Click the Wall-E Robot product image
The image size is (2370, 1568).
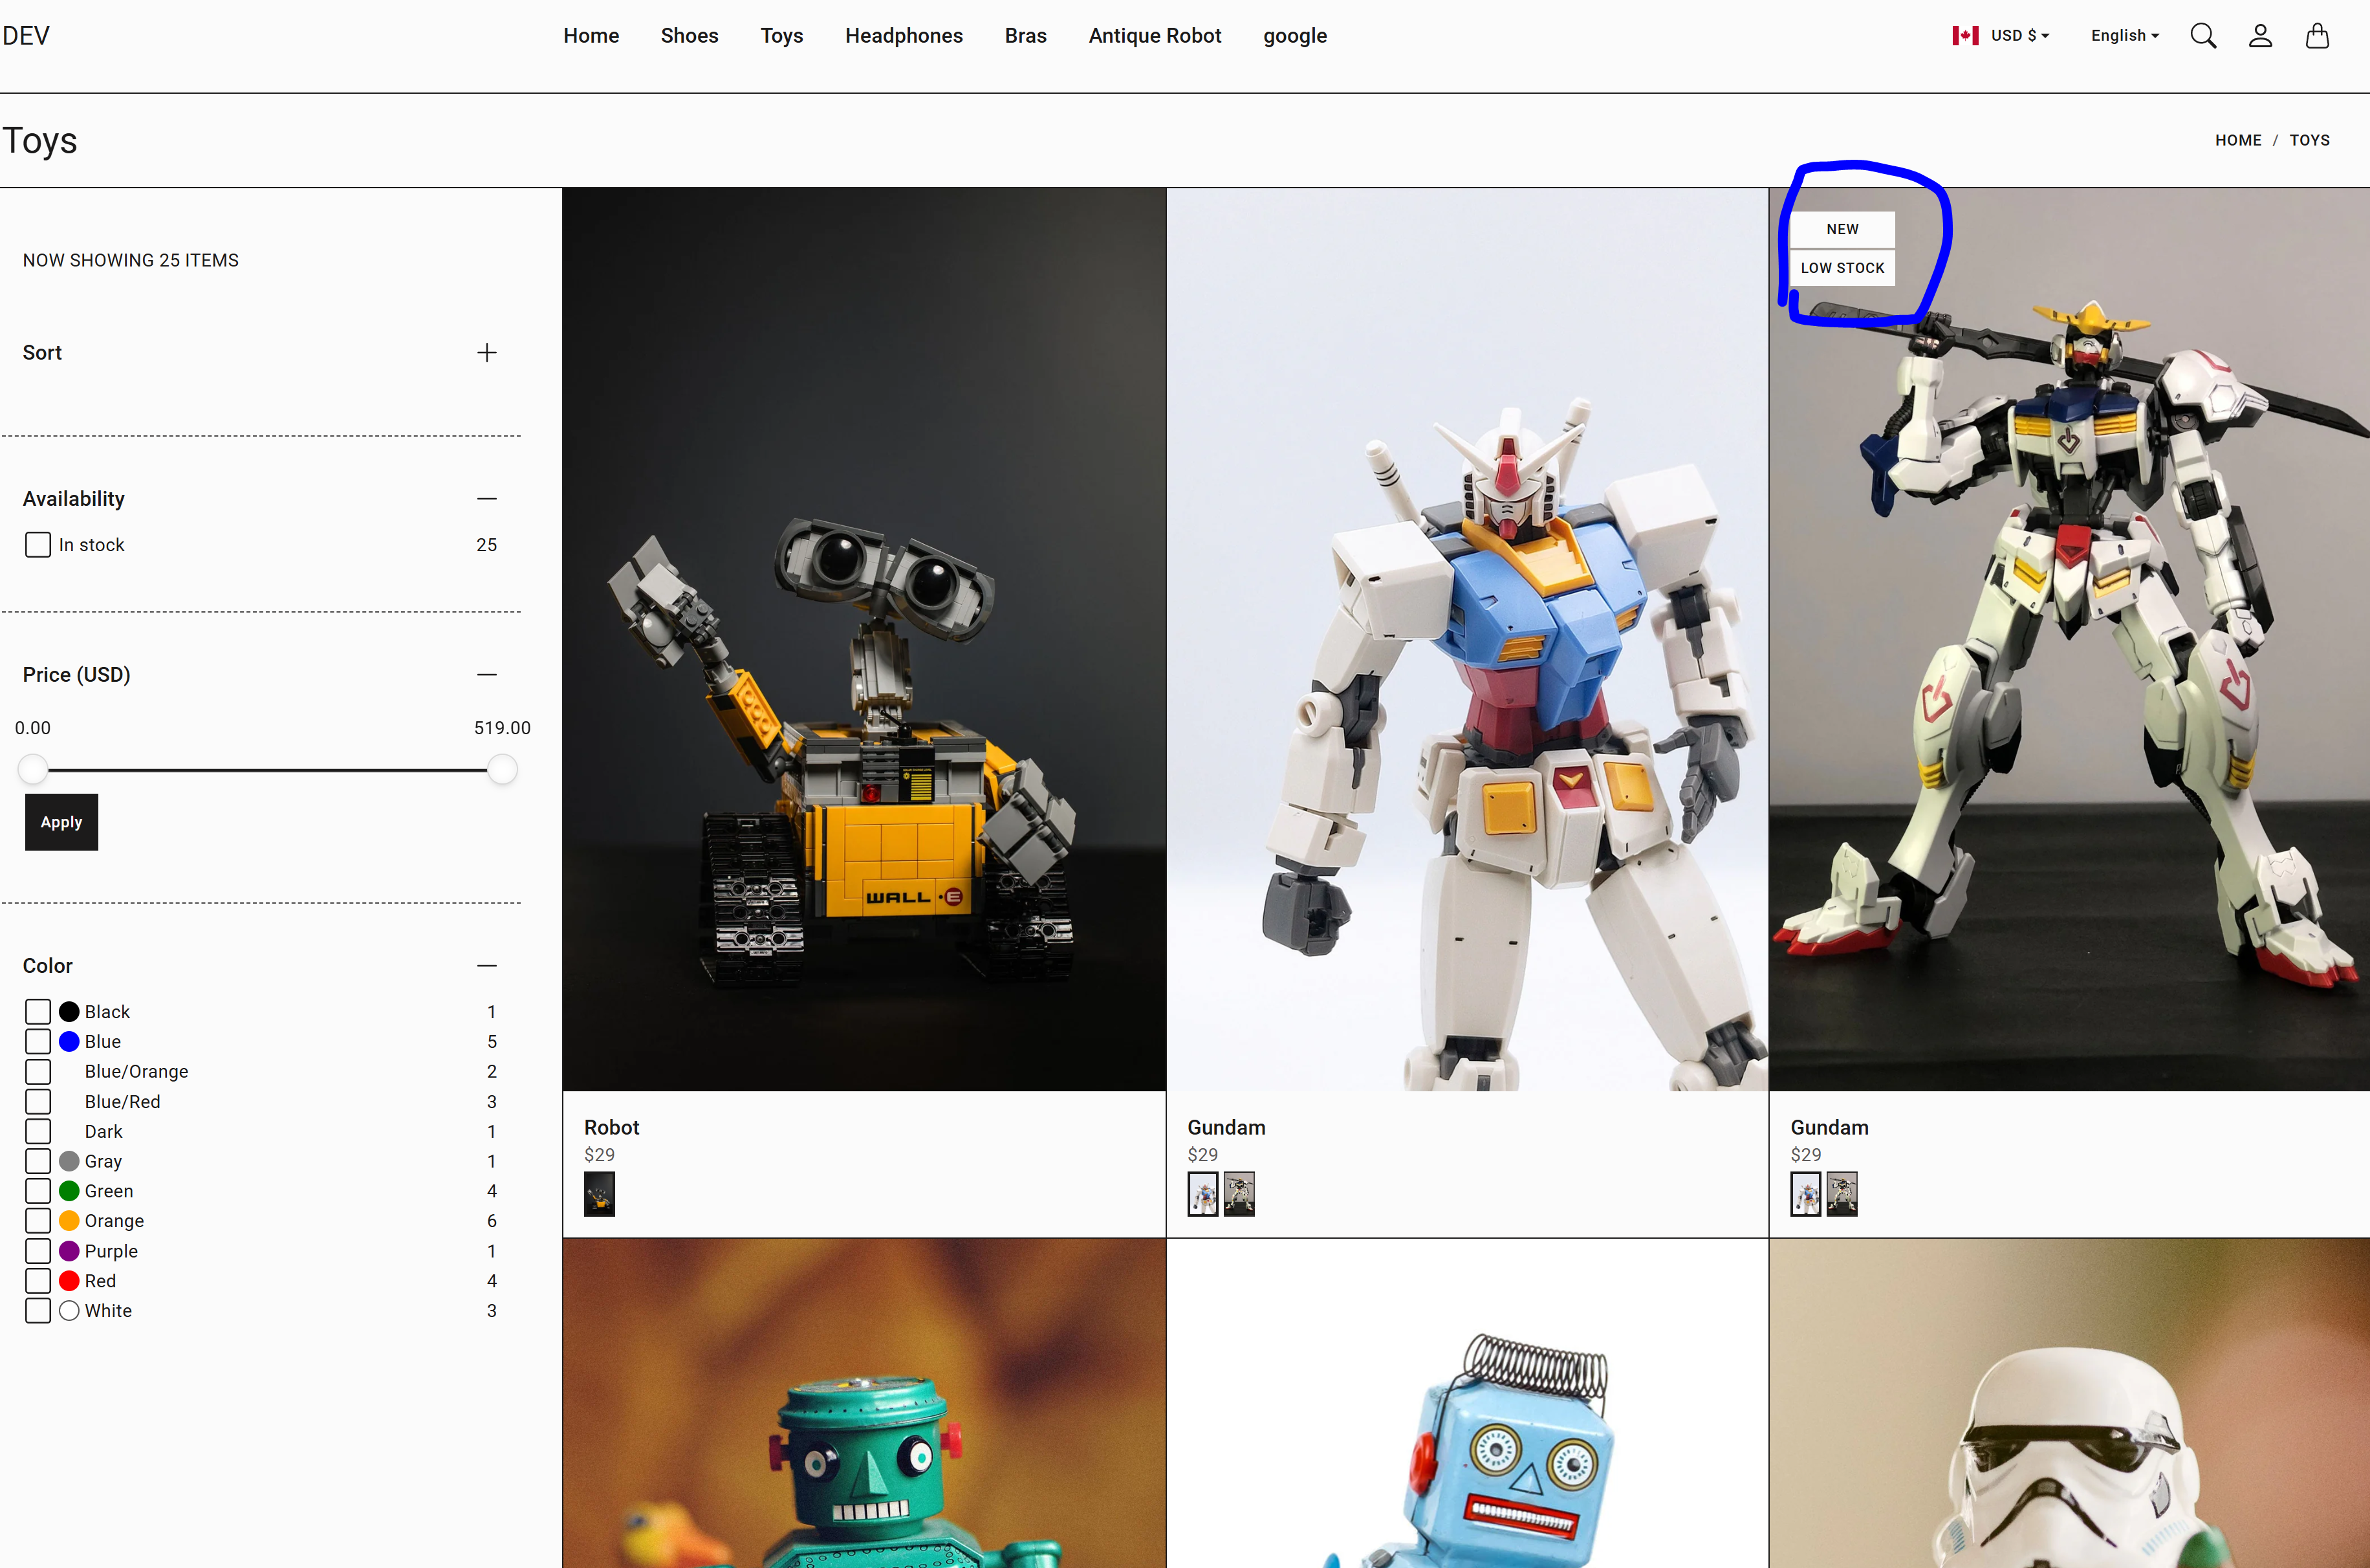click(864, 640)
